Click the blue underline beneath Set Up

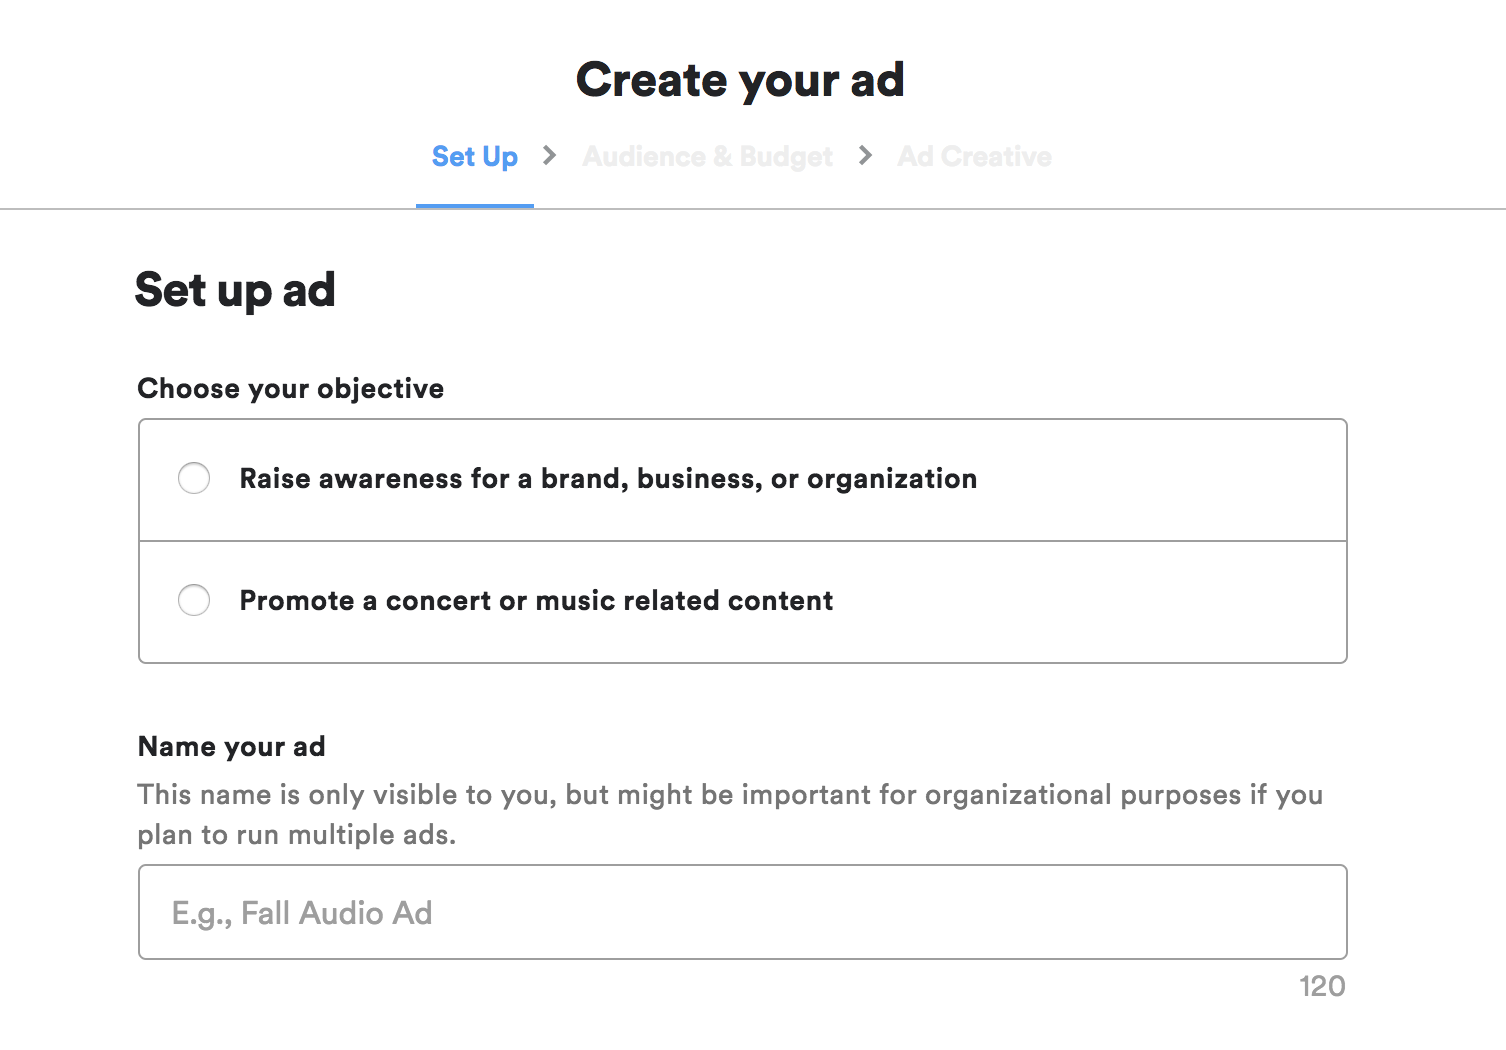(x=474, y=206)
